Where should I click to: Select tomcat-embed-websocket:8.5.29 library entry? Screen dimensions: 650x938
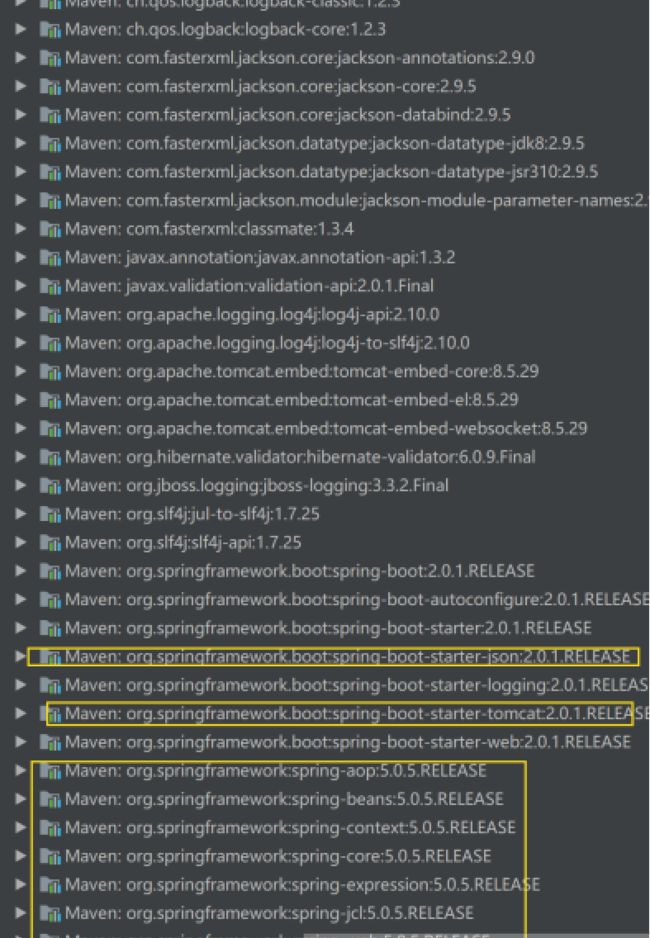(326, 429)
